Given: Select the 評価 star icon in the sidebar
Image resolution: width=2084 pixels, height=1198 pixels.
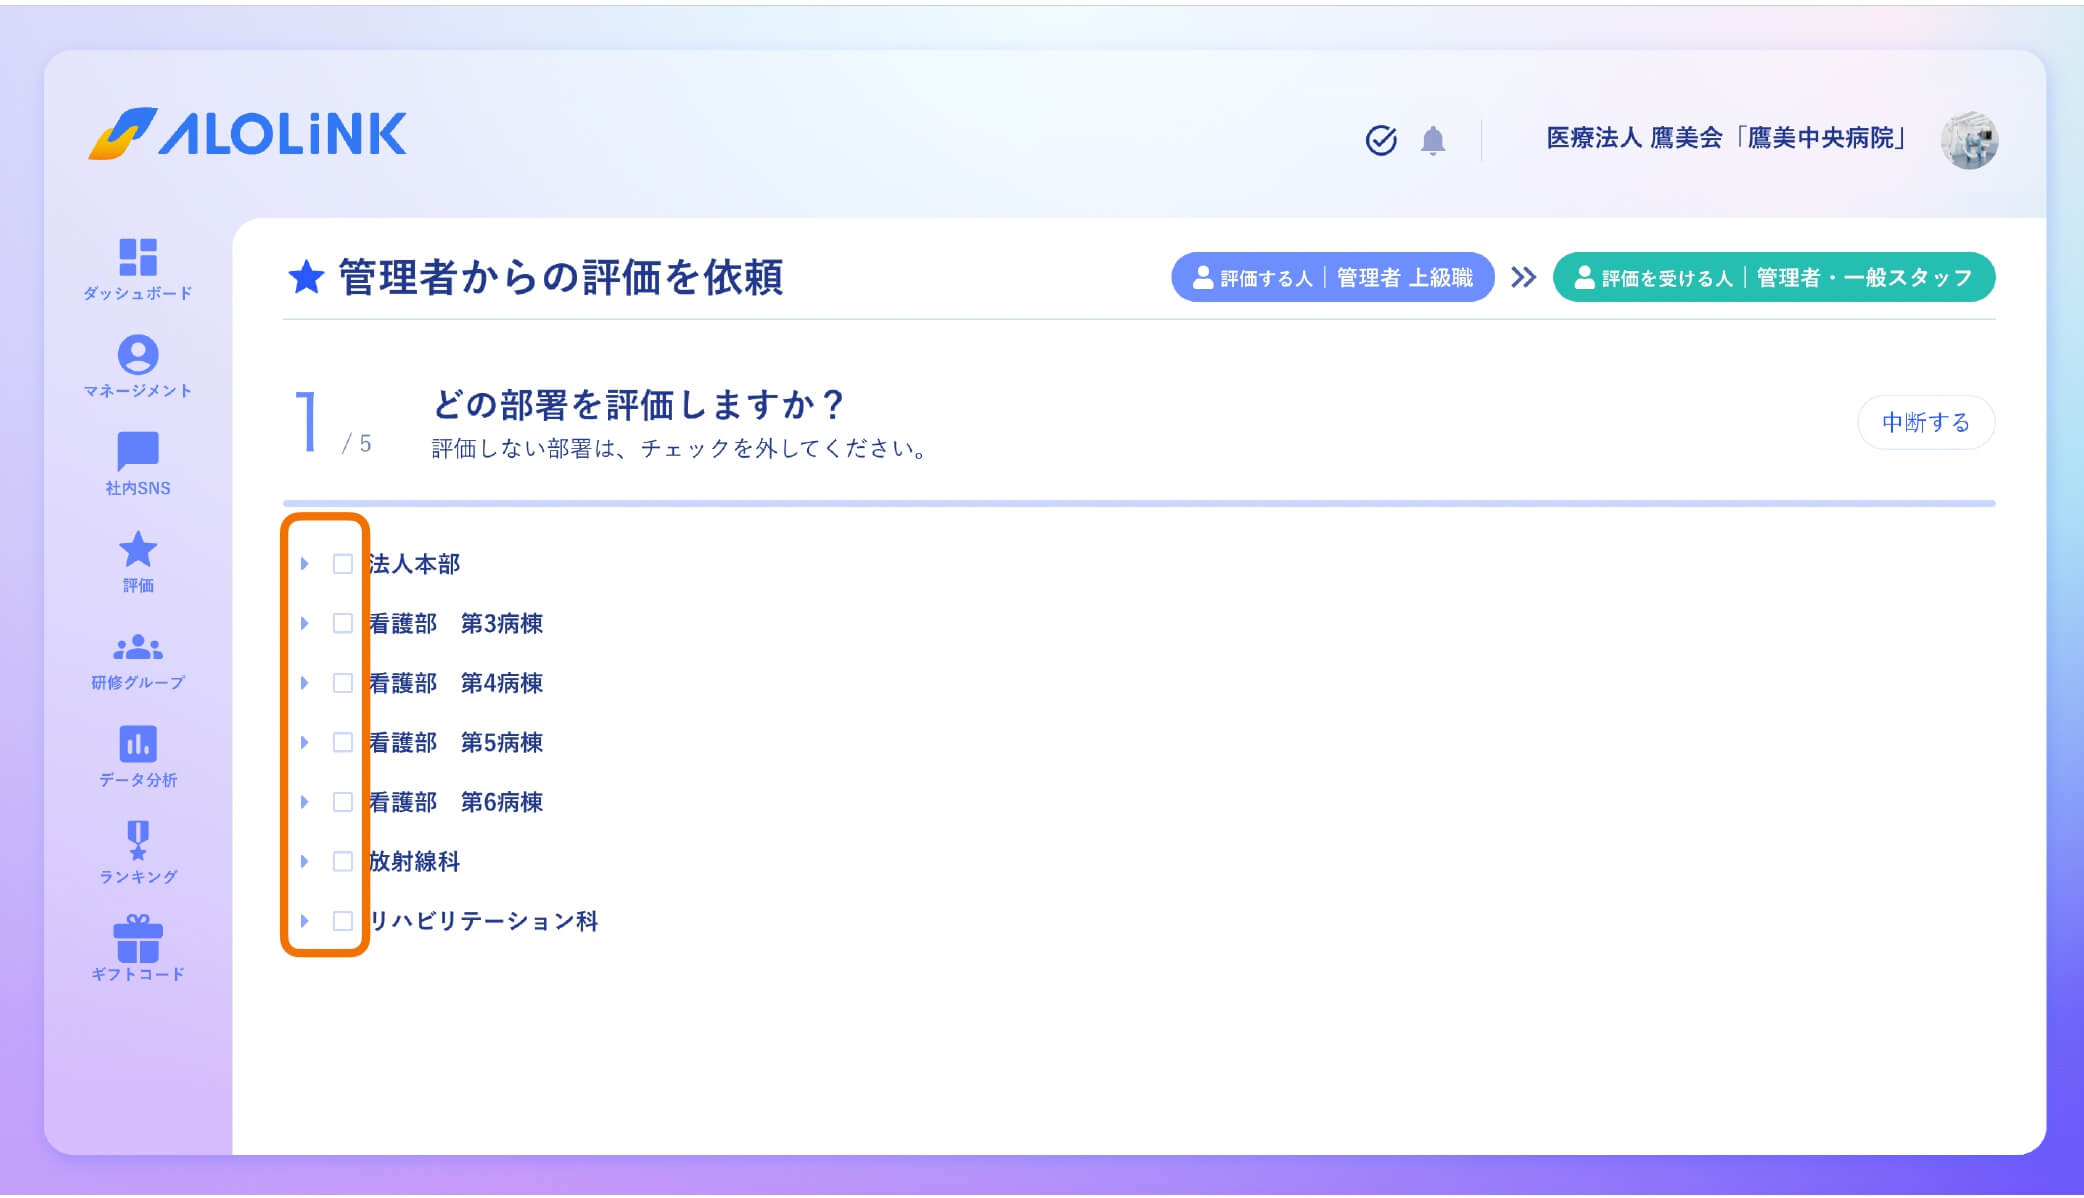Looking at the screenshot, I should 140,550.
